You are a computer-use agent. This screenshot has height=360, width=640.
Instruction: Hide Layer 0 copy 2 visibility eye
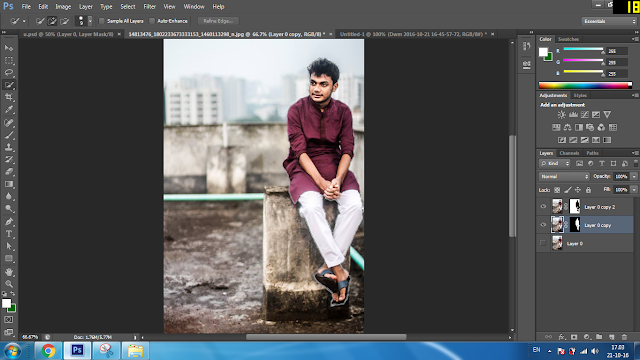(x=543, y=207)
